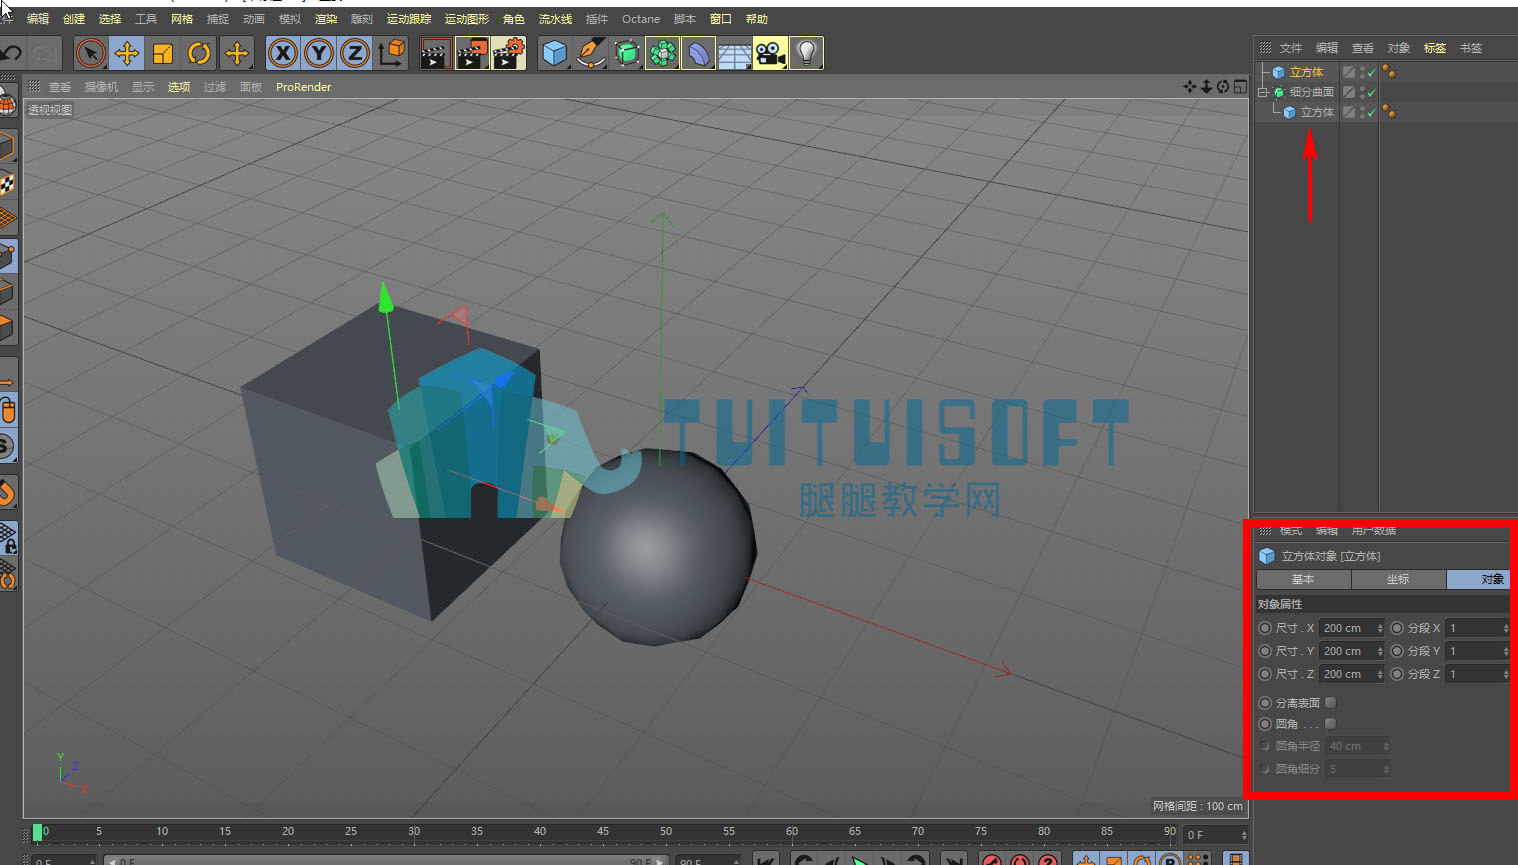
Task: Add a Camera object
Action: coord(770,53)
